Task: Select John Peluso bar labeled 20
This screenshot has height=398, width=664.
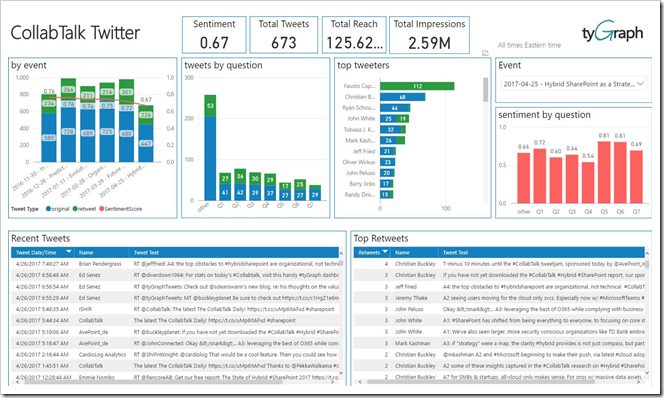Action: click(387, 173)
